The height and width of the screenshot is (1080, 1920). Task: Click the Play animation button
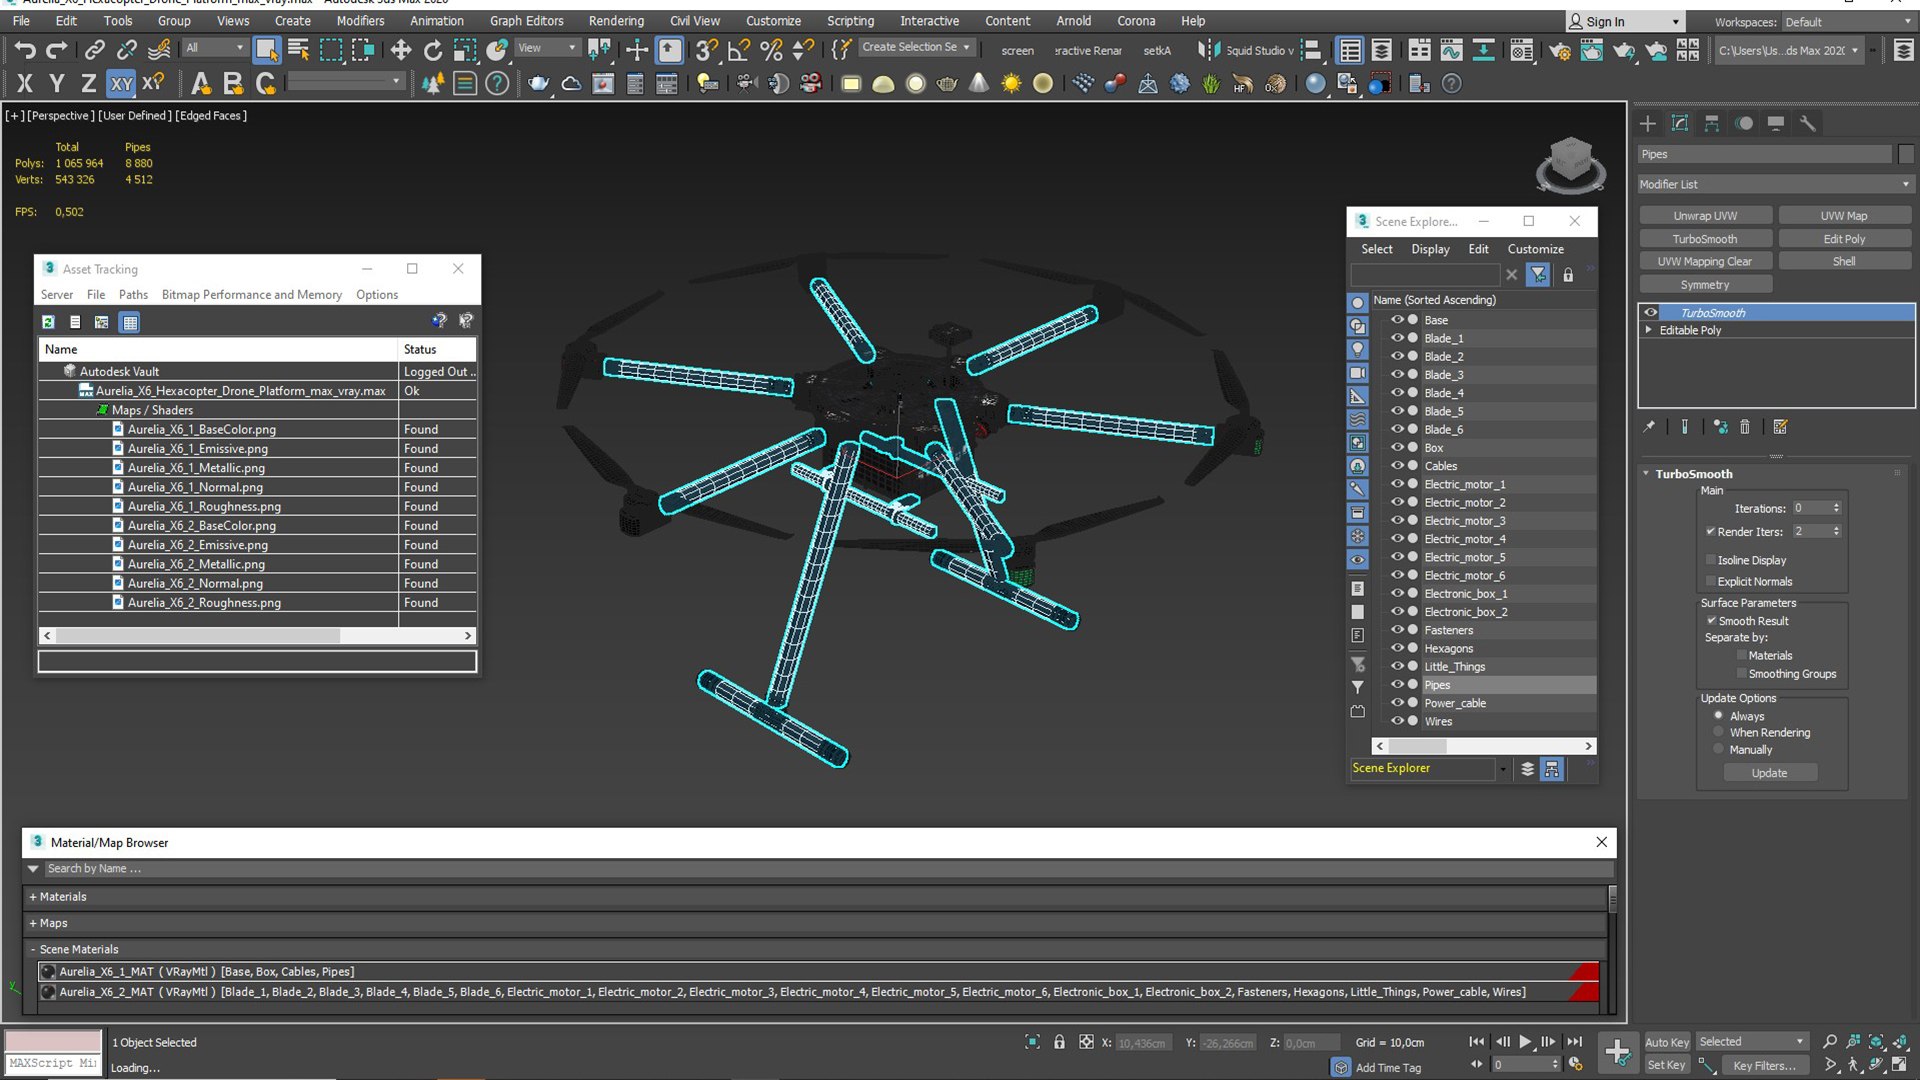pyautogui.click(x=1525, y=1041)
